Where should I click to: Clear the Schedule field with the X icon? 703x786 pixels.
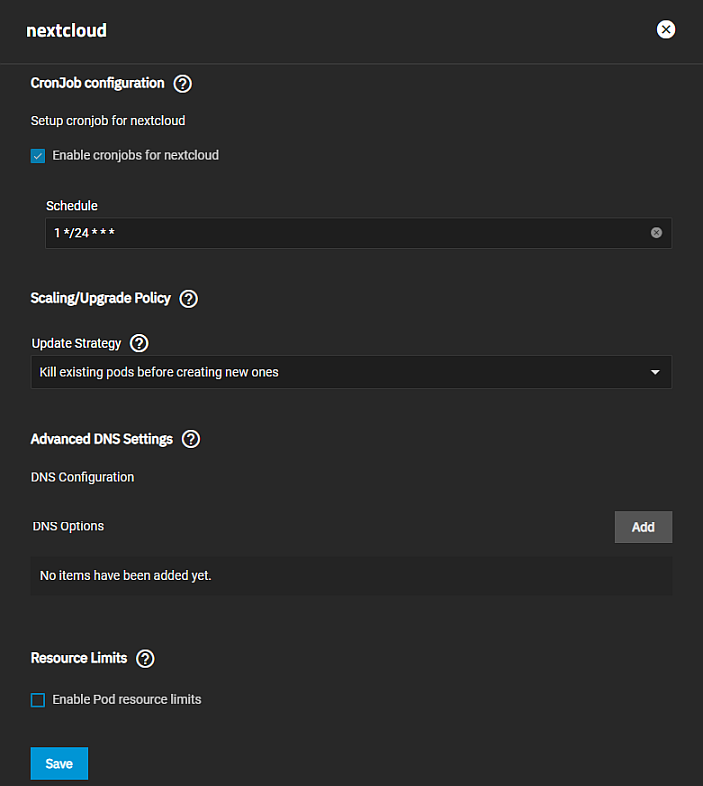click(656, 233)
